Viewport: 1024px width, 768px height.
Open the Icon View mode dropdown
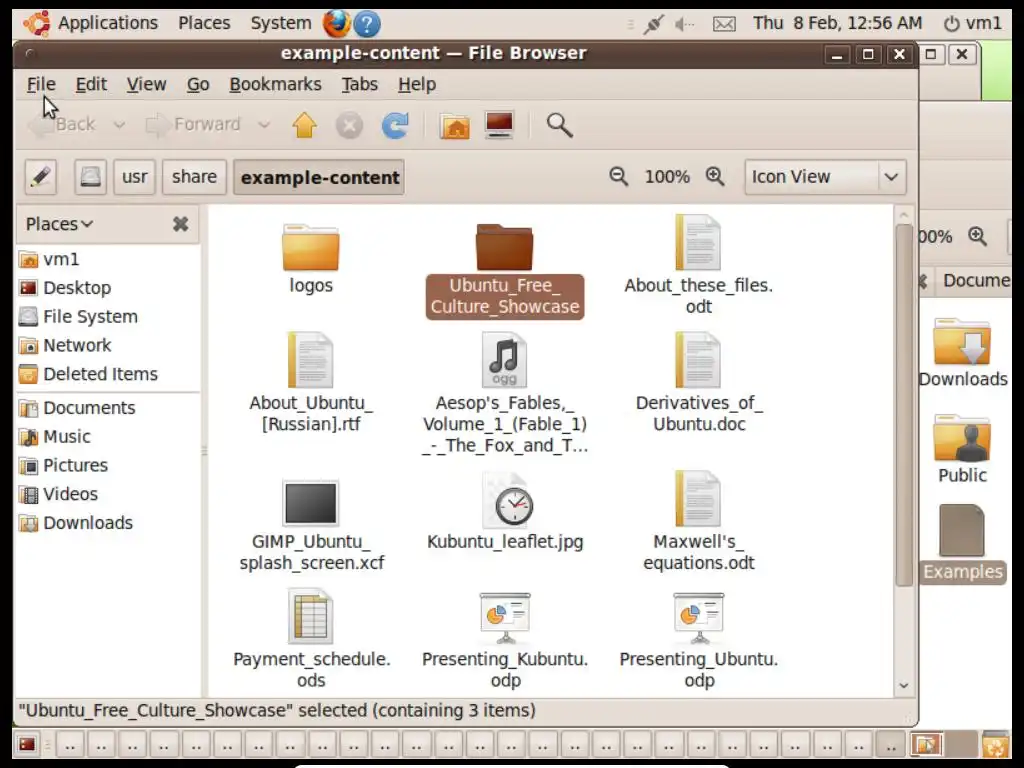(x=825, y=177)
